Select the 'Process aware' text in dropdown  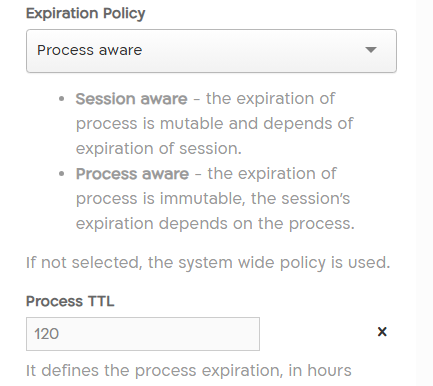pos(89,50)
